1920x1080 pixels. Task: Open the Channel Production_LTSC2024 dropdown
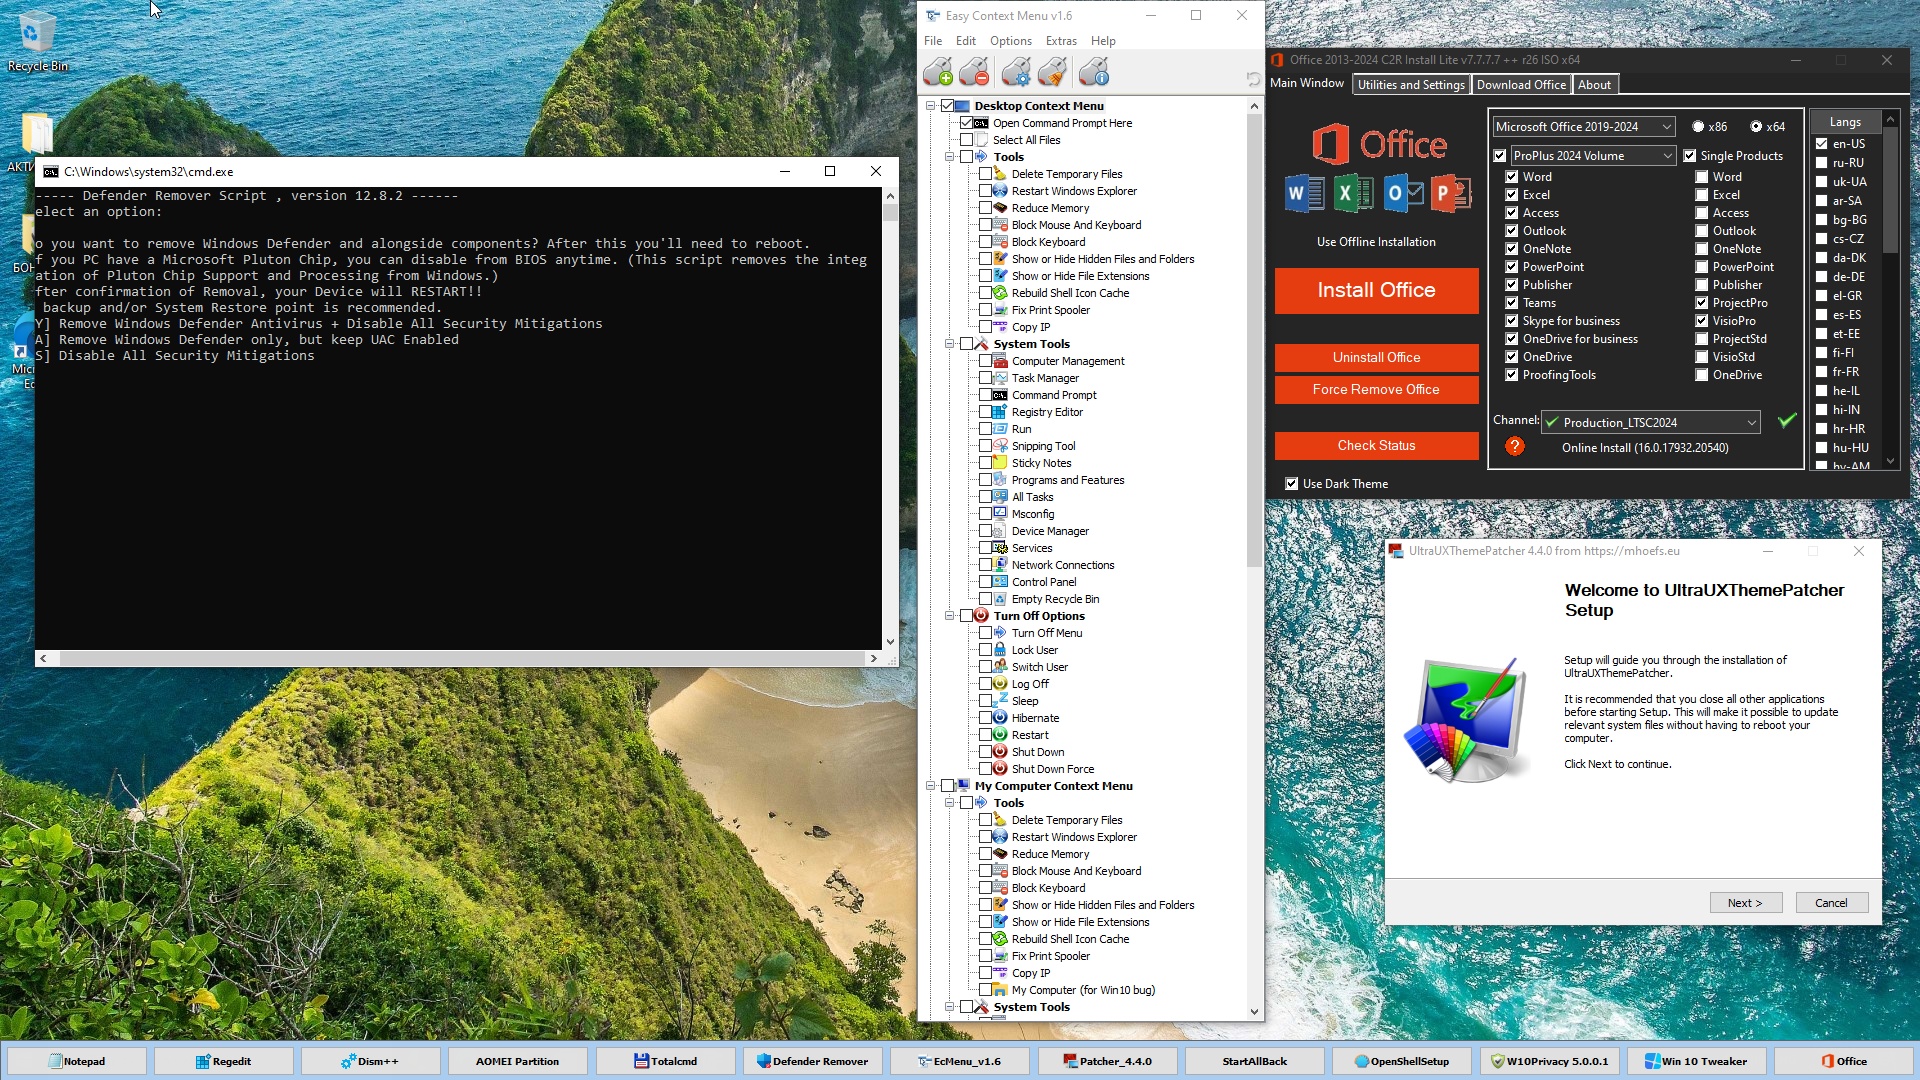(x=1651, y=422)
